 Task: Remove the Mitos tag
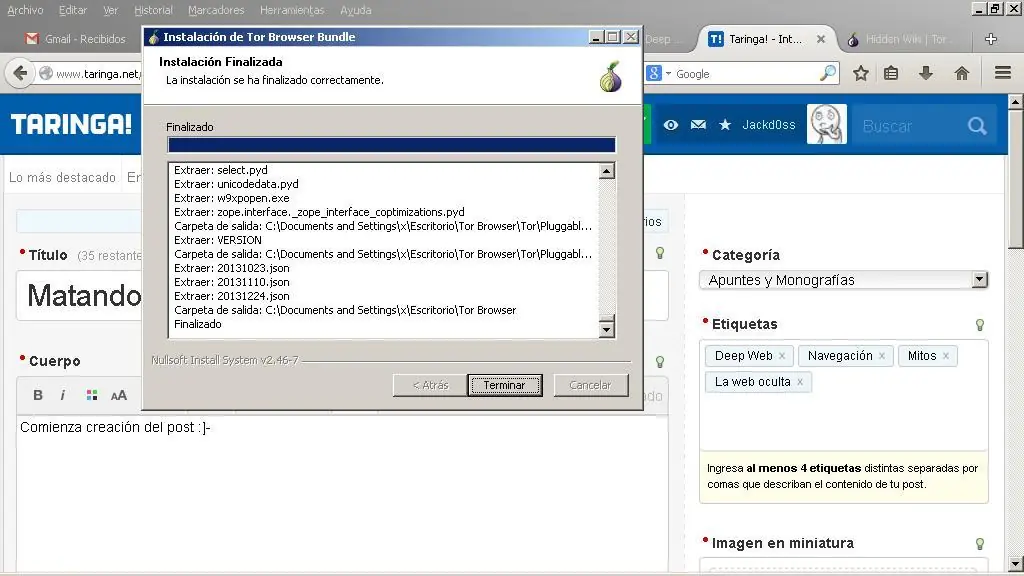(946, 356)
